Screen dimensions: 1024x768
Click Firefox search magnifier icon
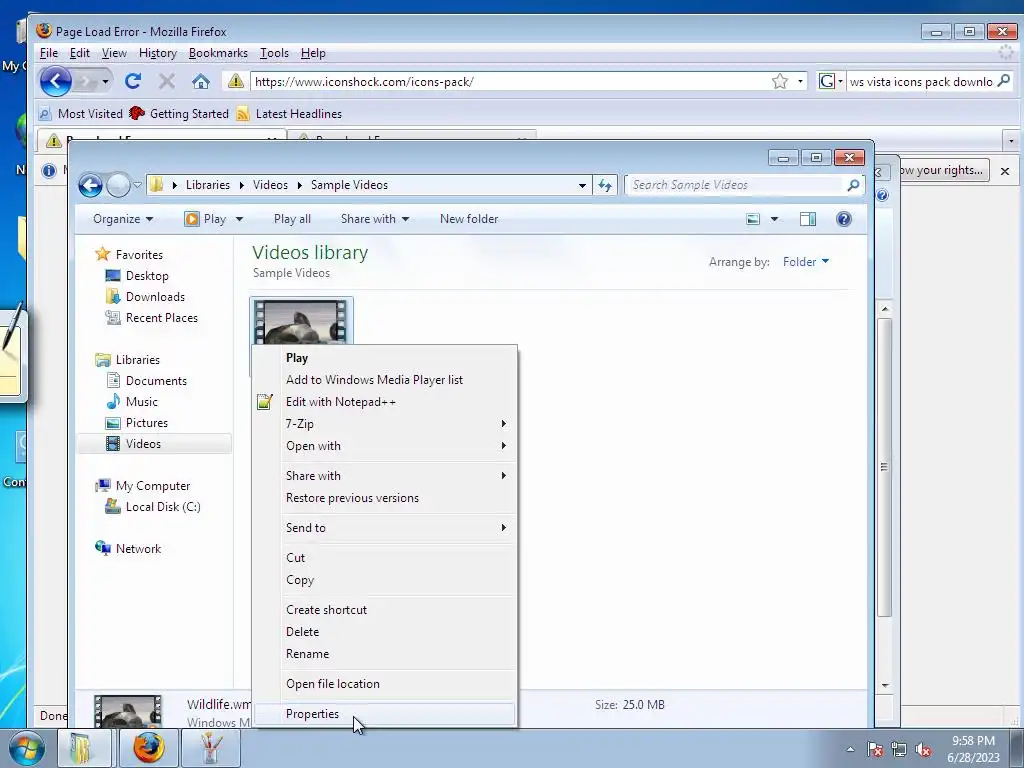[x=1004, y=81]
